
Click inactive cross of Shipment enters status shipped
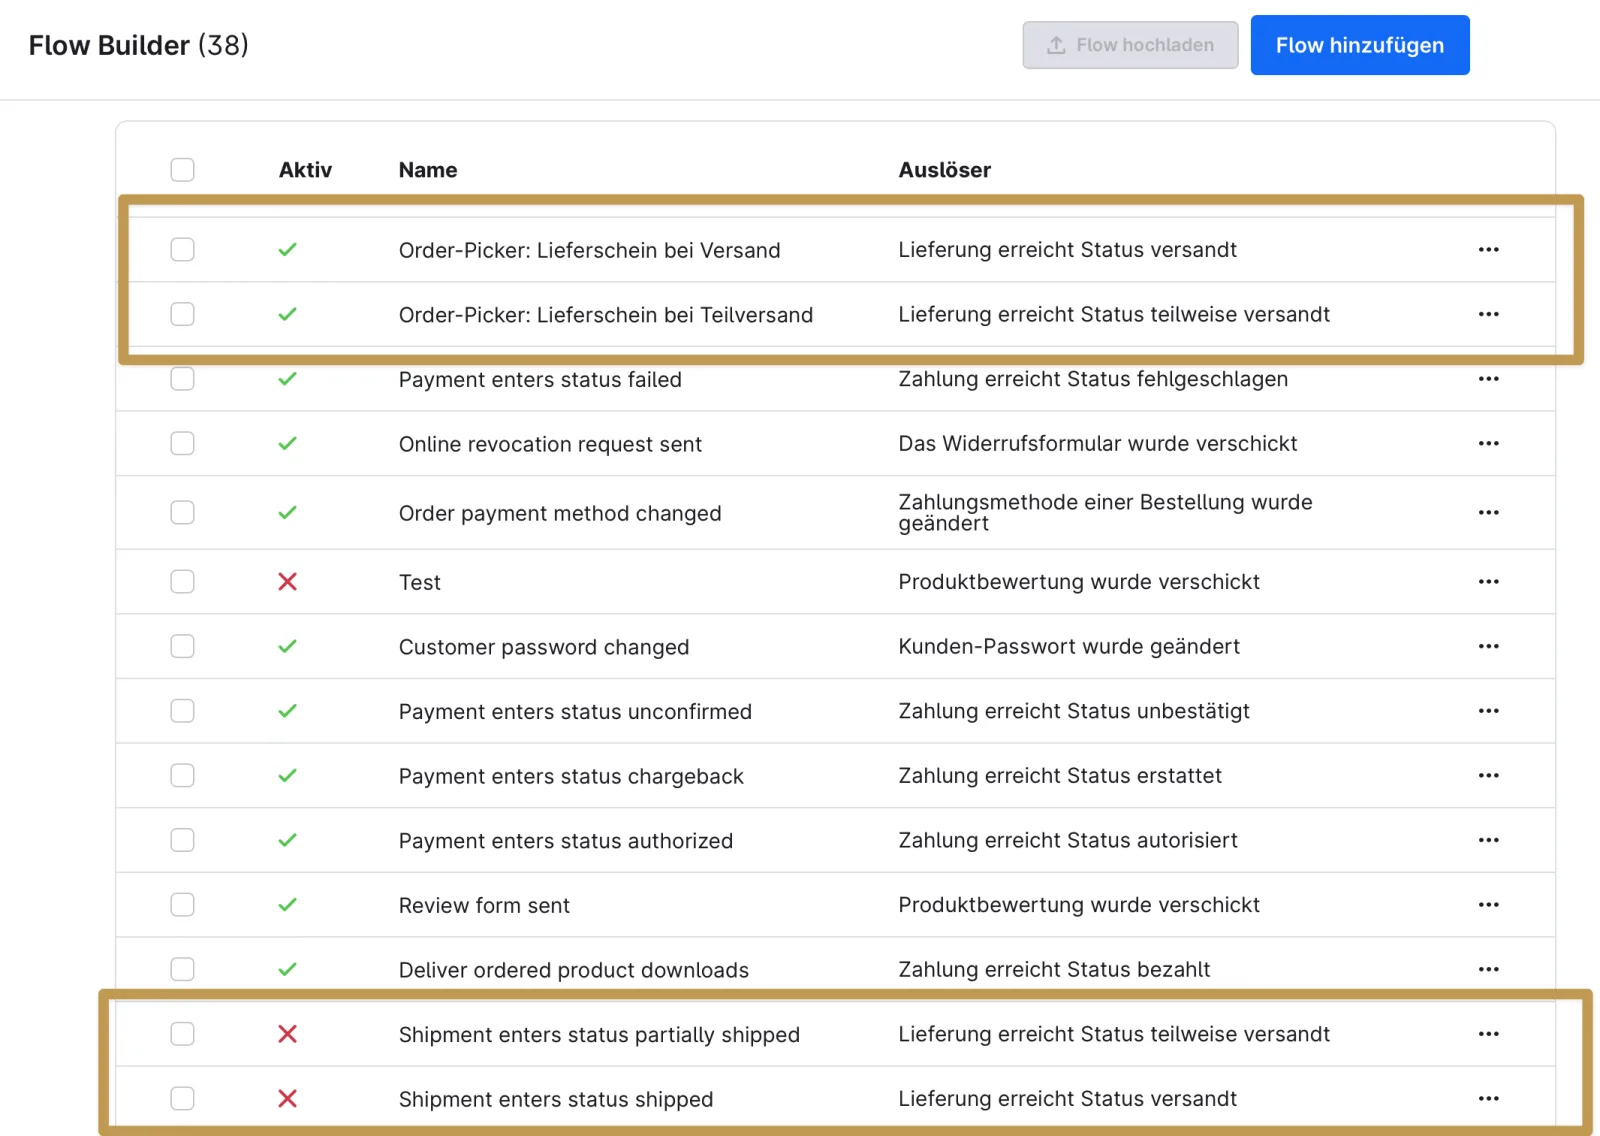[287, 1099]
